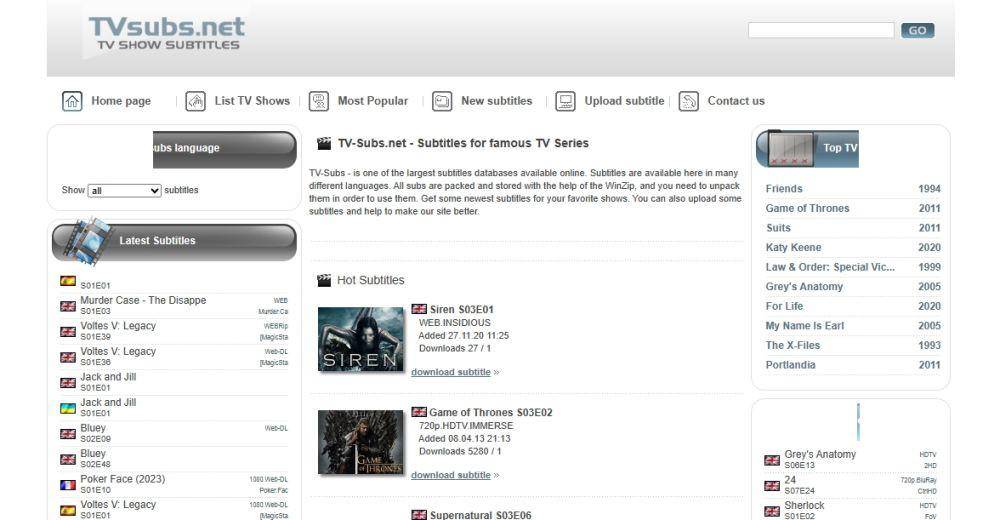Open Game of Thrones in Top TV list
Viewport: 1000px width, 520px height.
807,208
